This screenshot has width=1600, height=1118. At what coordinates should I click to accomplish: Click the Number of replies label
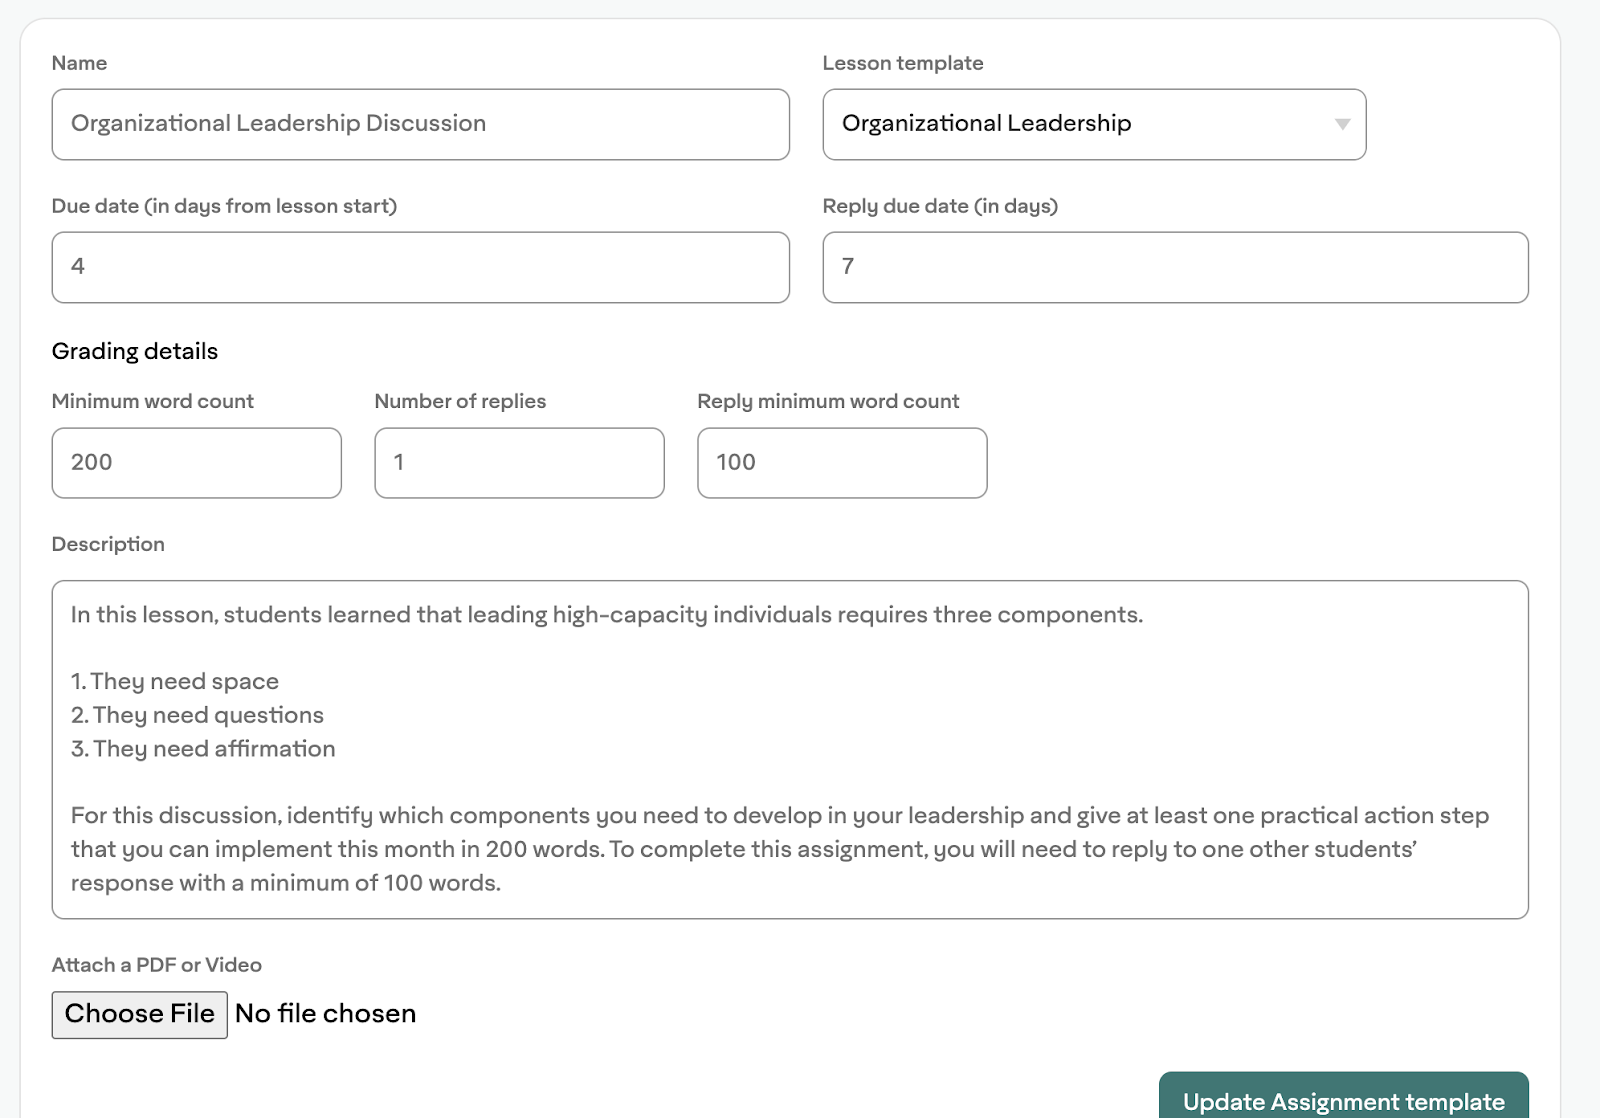pos(460,401)
